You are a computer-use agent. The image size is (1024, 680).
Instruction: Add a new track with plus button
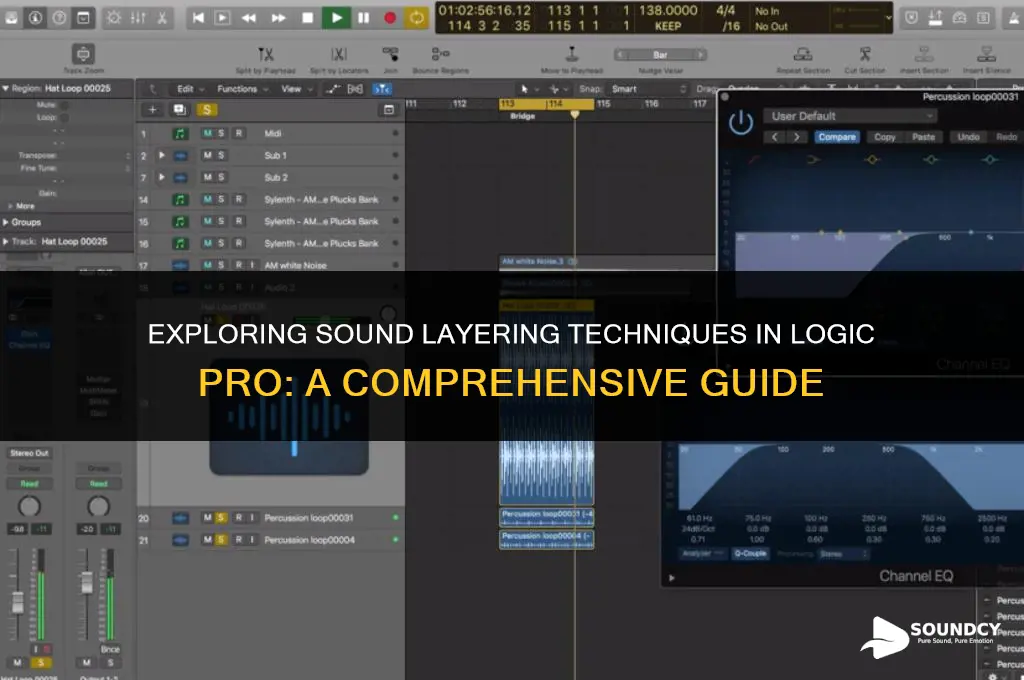[152, 110]
